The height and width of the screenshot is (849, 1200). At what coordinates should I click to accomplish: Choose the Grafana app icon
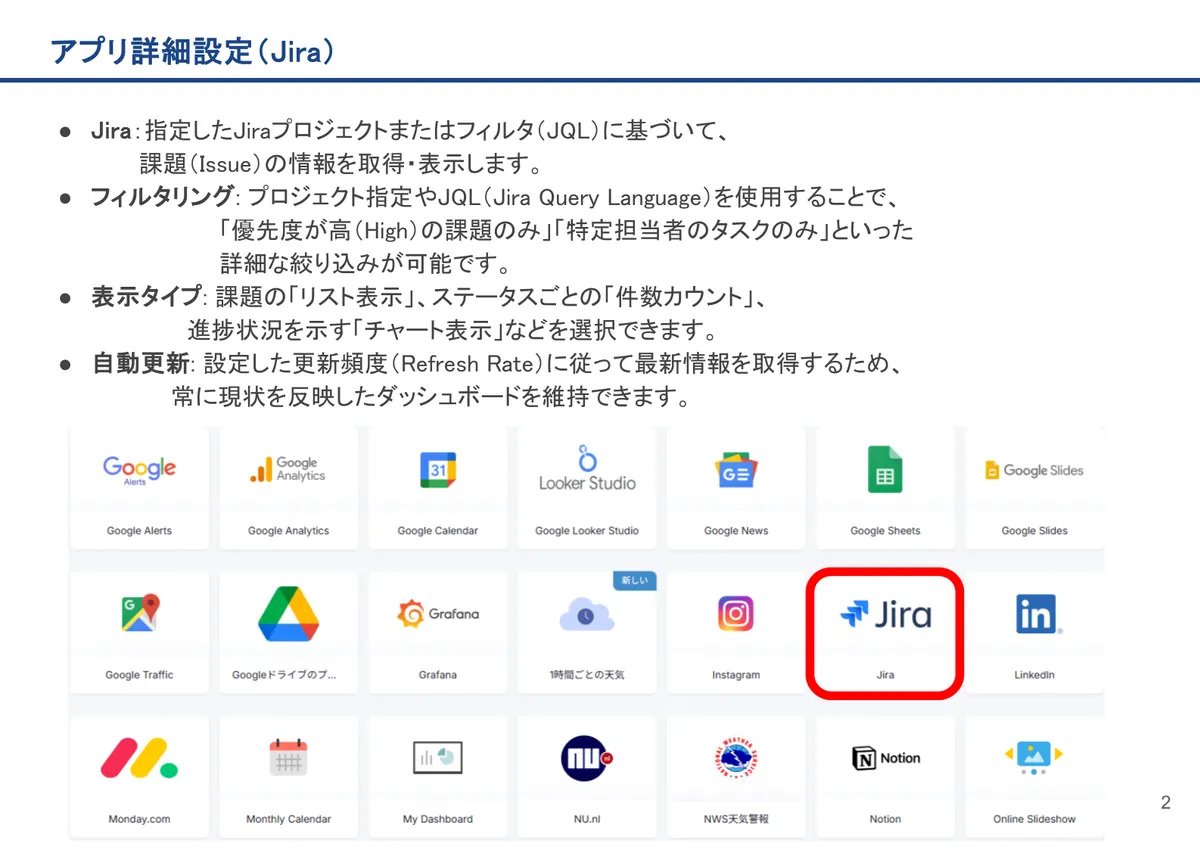(437, 613)
